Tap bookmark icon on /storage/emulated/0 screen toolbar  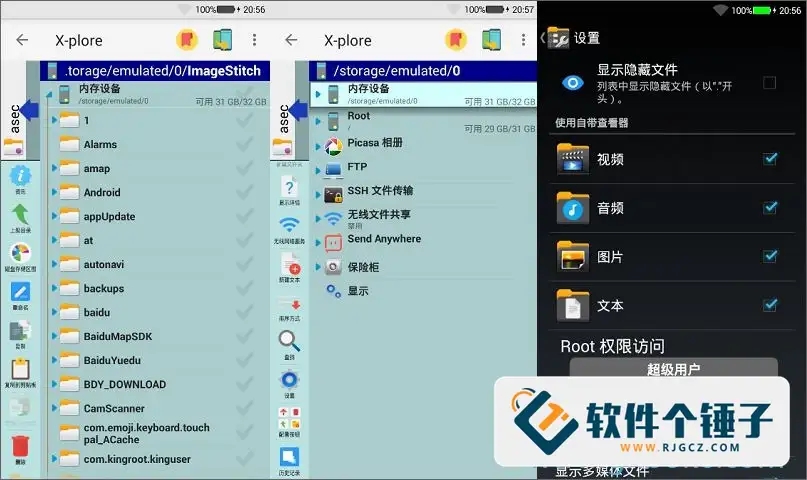455,40
